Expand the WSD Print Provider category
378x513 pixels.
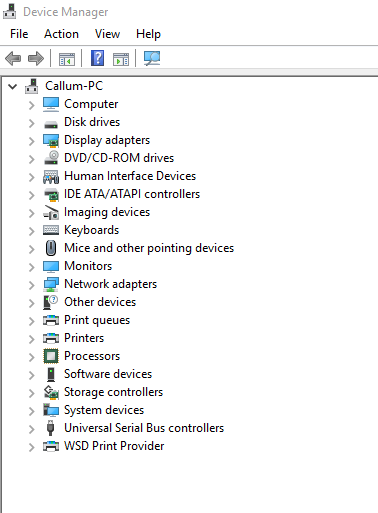click(31, 447)
